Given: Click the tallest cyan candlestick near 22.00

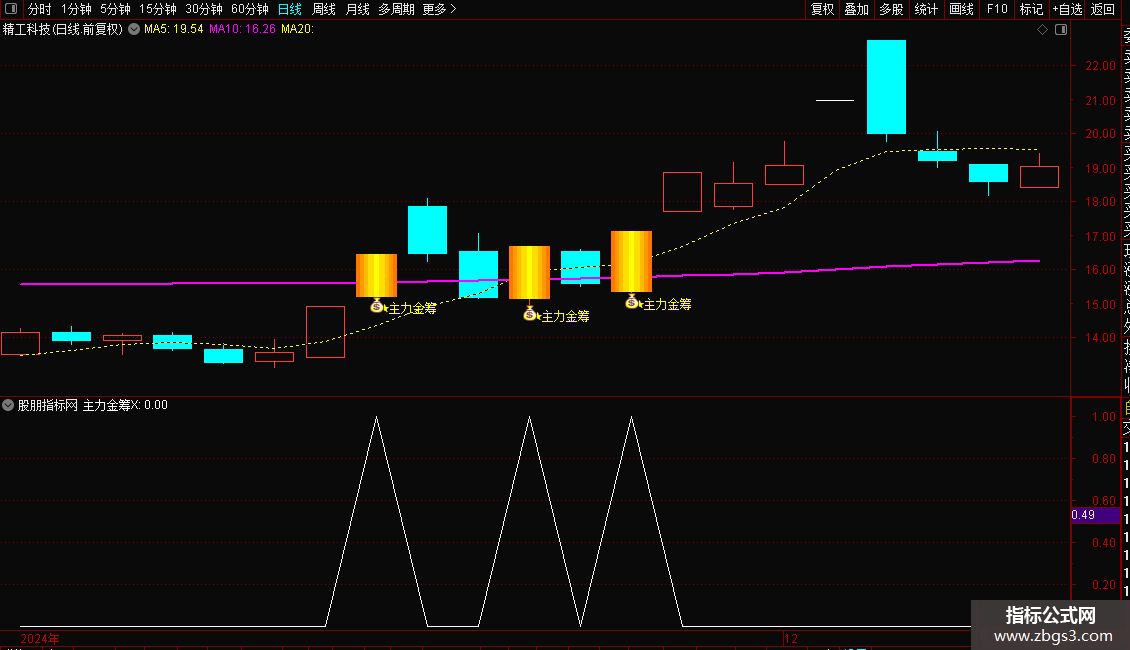Looking at the screenshot, I should (886, 87).
